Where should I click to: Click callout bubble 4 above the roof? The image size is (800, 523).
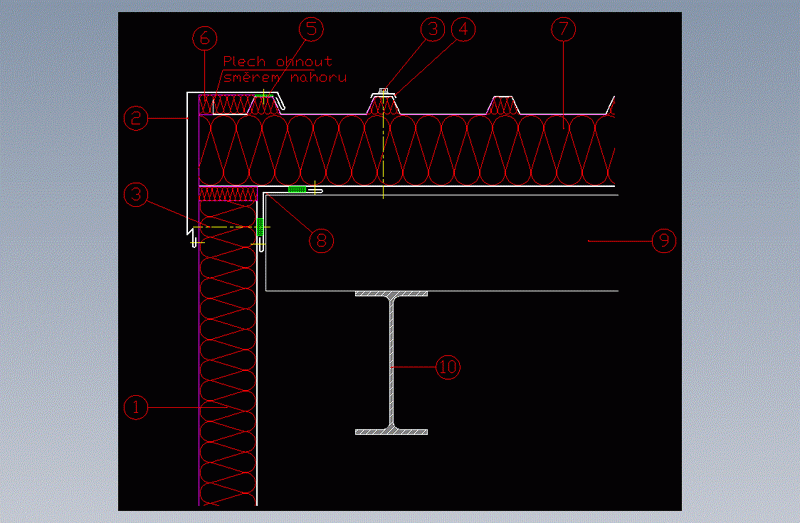point(461,29)
